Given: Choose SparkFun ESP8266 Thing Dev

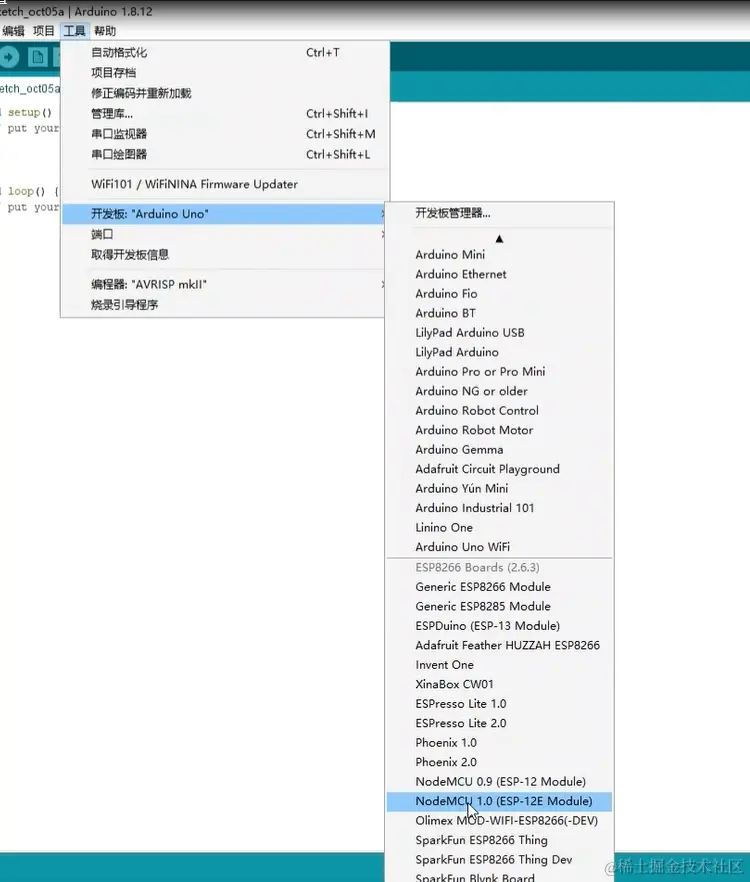Looking at the screenshot, I should (500, 860).
